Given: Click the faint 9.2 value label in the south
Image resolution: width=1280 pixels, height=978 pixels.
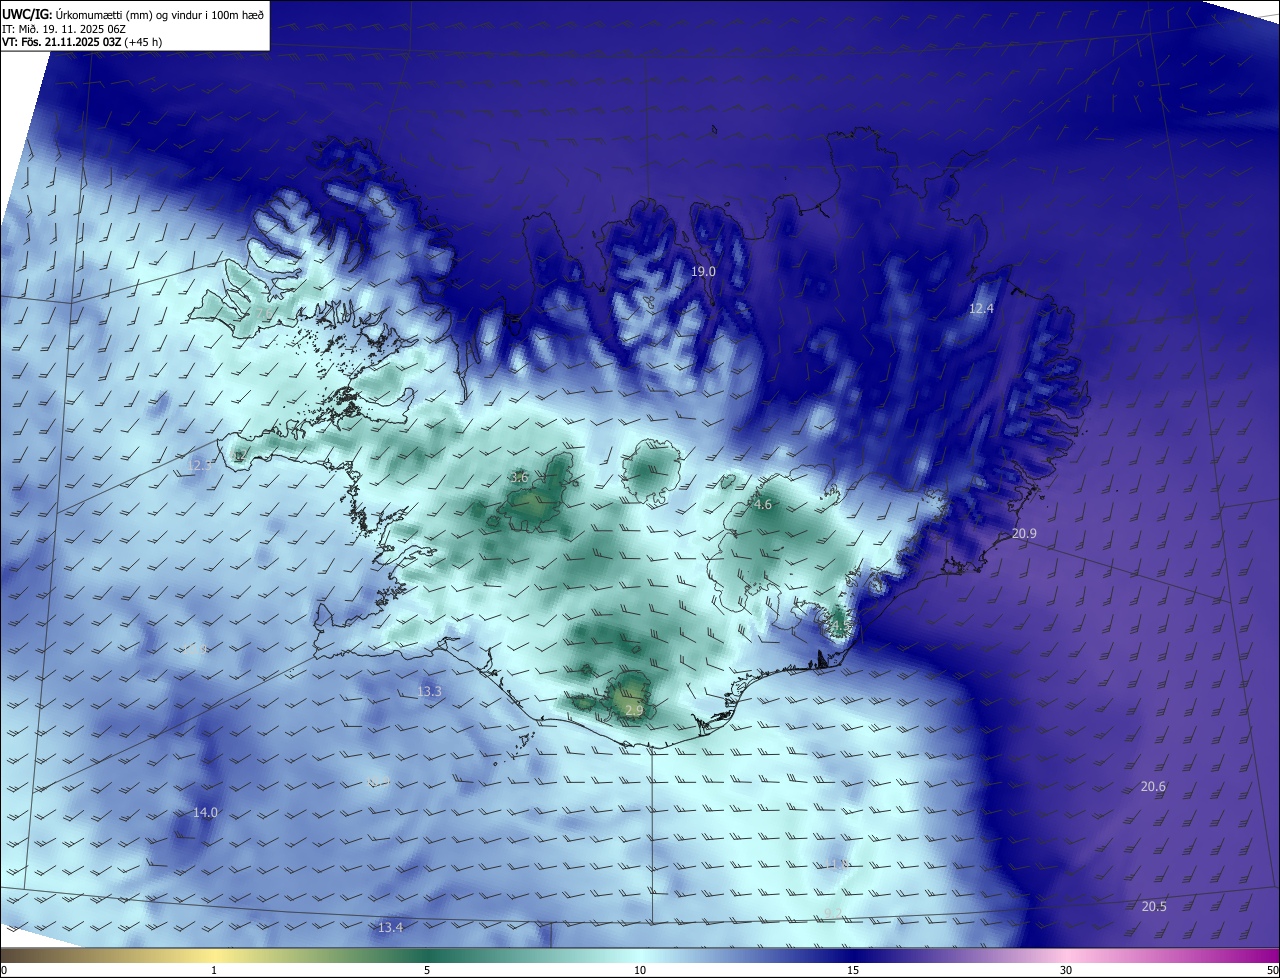Looking at the screenshot, I should pos(832,913).
